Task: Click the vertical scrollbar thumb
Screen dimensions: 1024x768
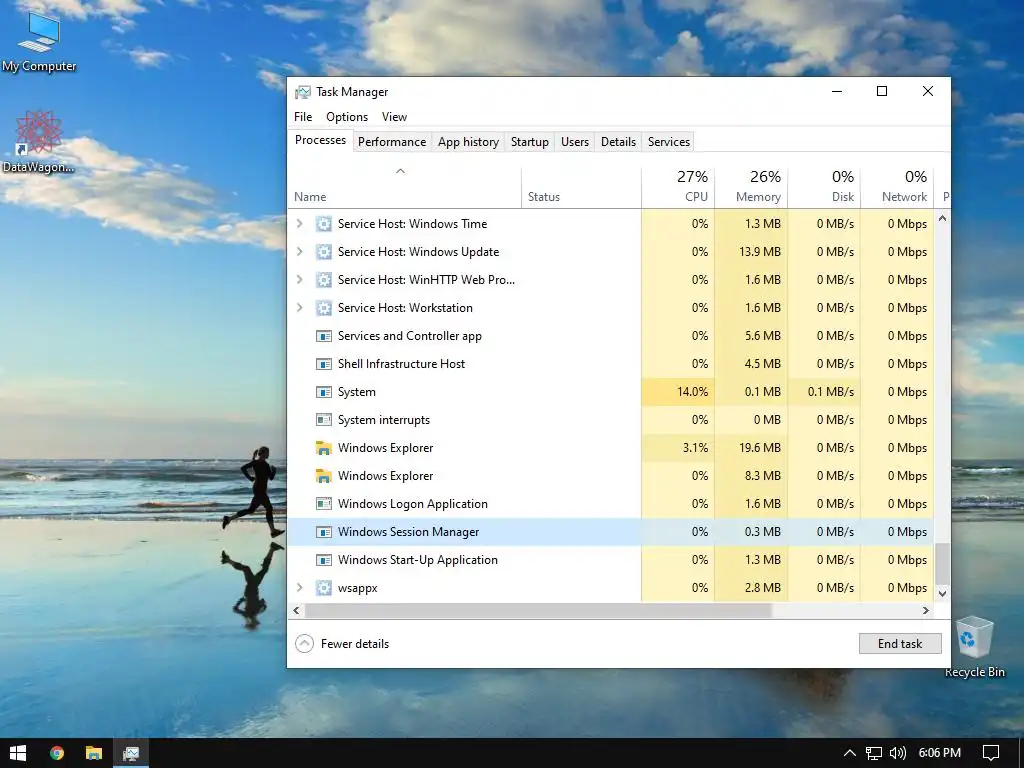Action: pos(942,564)
